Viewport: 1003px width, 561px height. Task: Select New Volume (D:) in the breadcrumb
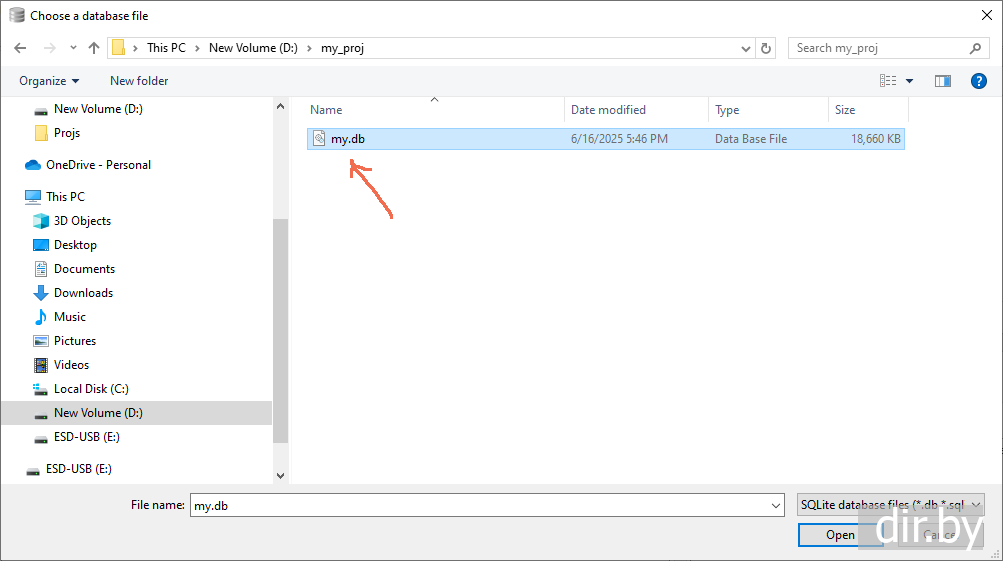point(253,48)
